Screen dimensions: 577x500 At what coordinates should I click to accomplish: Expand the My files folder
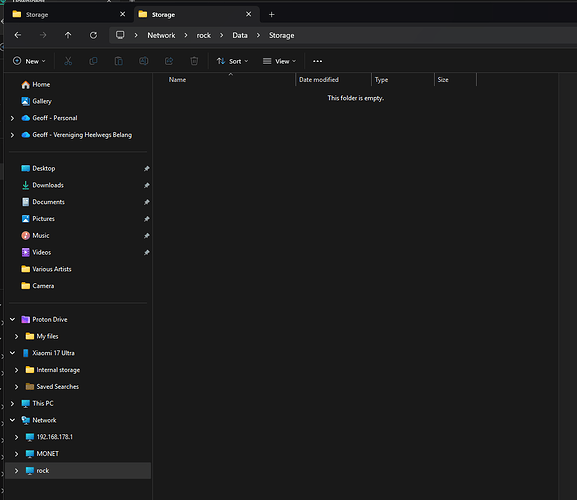pyautogui.click(x=16, y=336)
